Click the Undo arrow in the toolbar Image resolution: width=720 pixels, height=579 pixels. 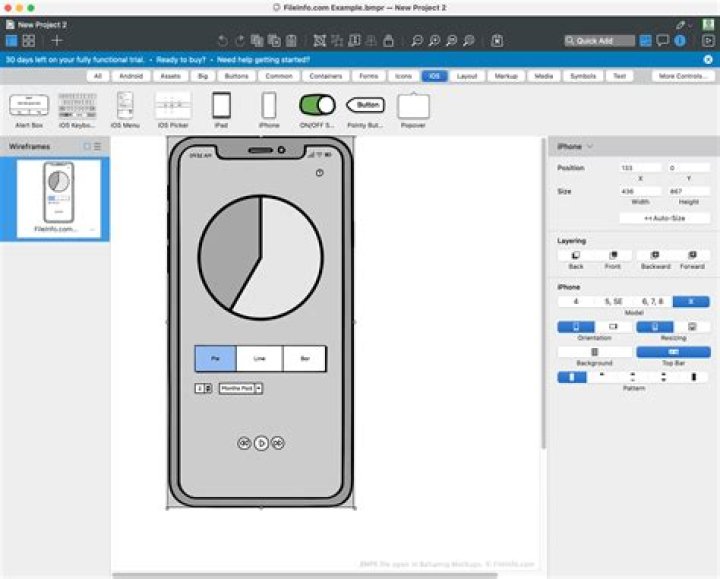222,41
